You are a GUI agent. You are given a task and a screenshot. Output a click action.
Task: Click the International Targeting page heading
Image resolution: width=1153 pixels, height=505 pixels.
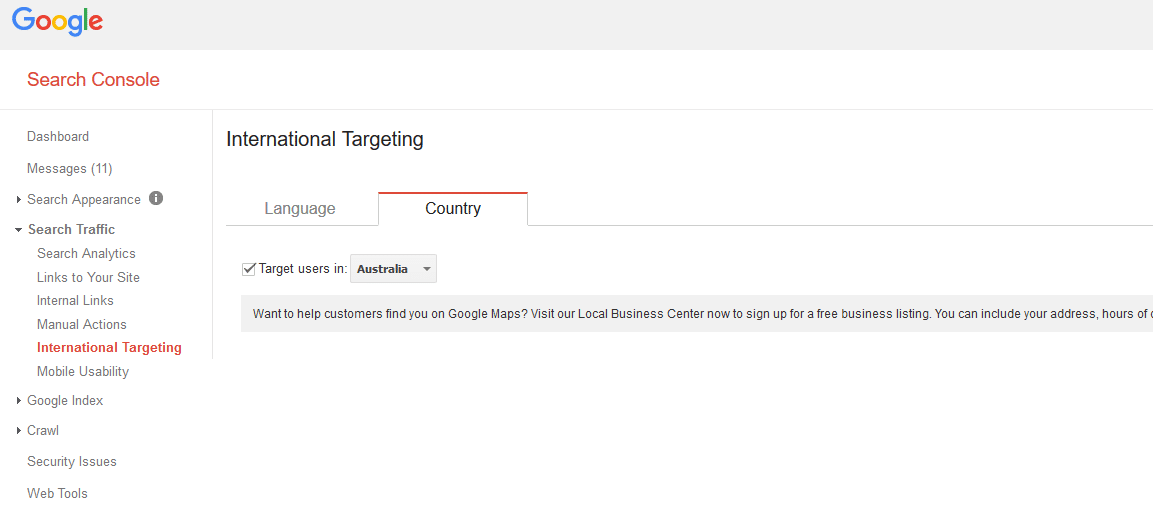tap(325, 139)
